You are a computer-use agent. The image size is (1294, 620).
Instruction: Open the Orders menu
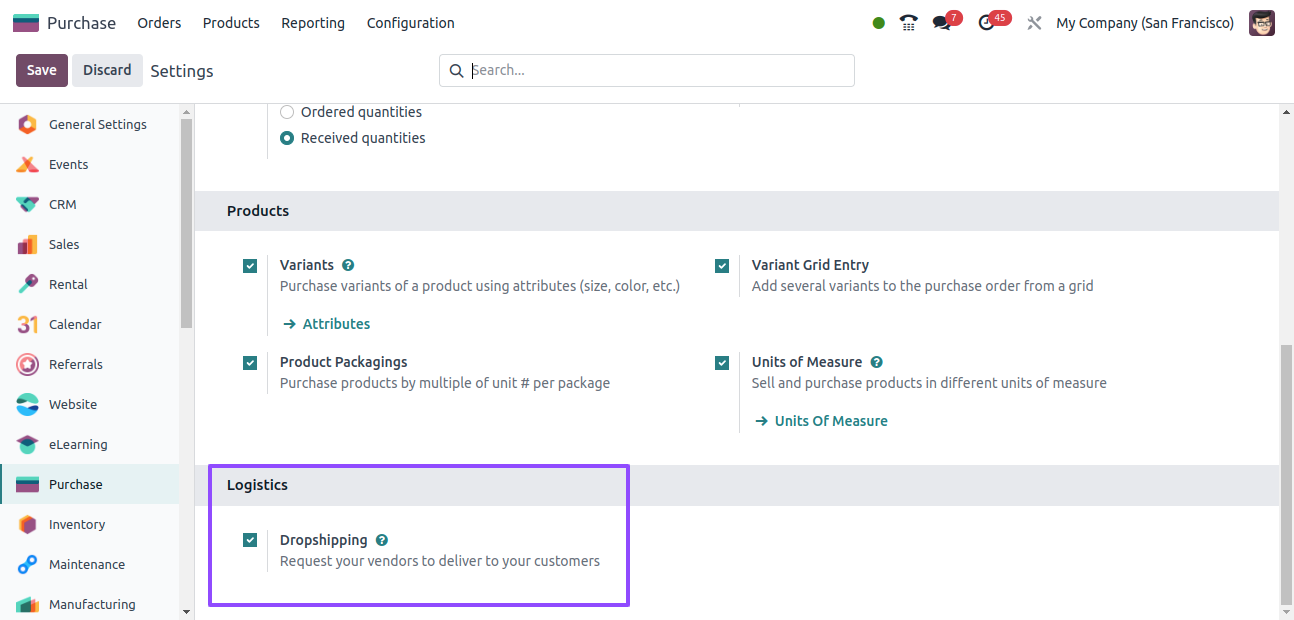(x=159, y=23)
